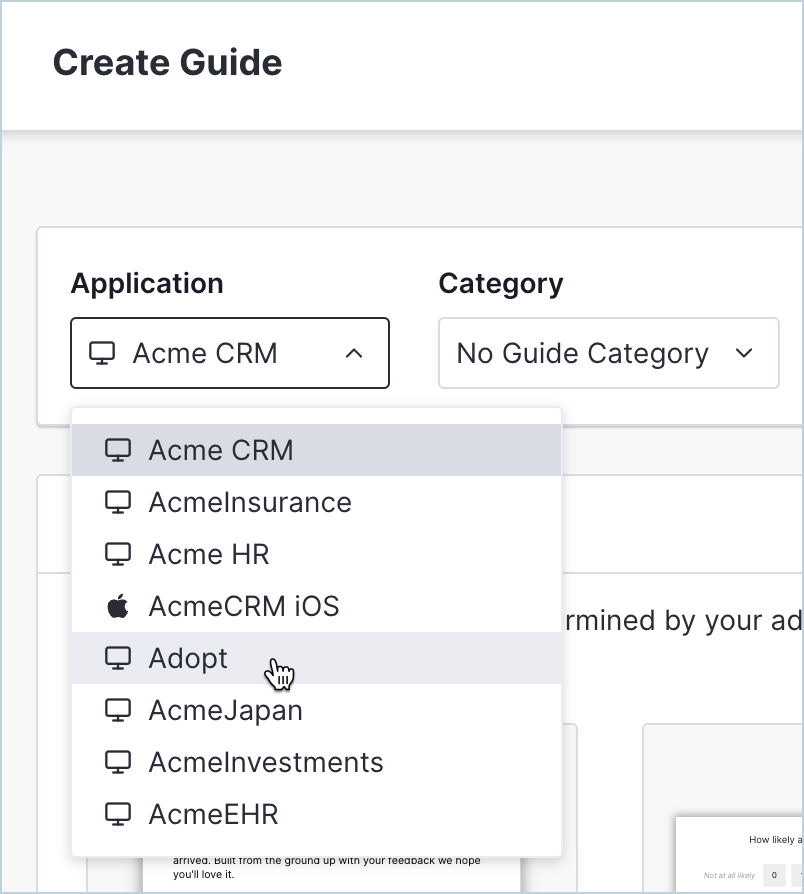804x894 pixels.
Task: Select AcmeInsurance from the application list
Action: [x=316, y=502]
